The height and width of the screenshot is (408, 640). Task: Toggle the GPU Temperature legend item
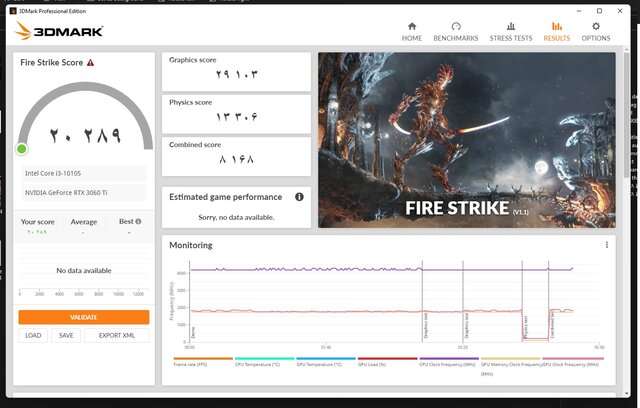click(x=325, y=362)
